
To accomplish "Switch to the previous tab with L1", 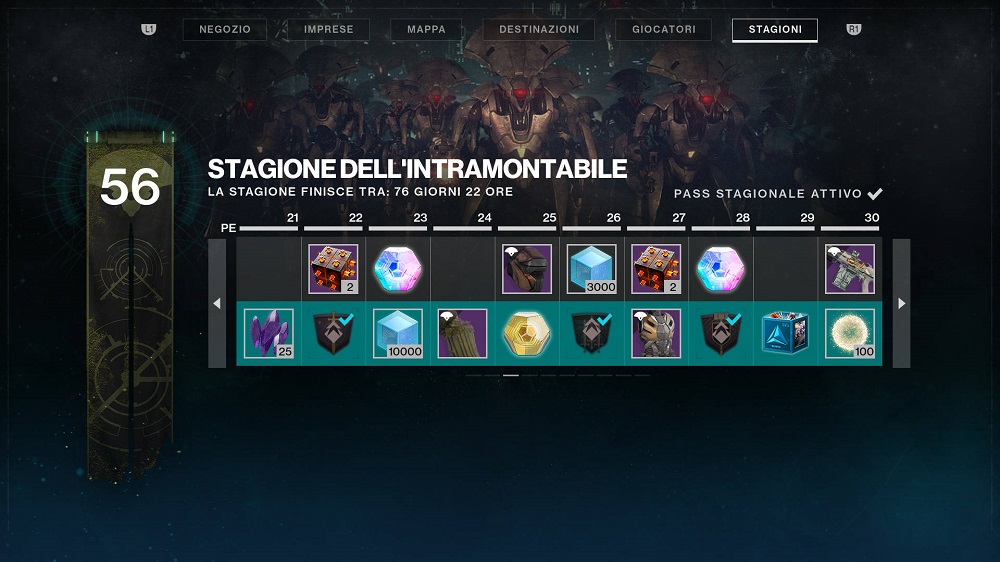I will (x=149, y=29).
